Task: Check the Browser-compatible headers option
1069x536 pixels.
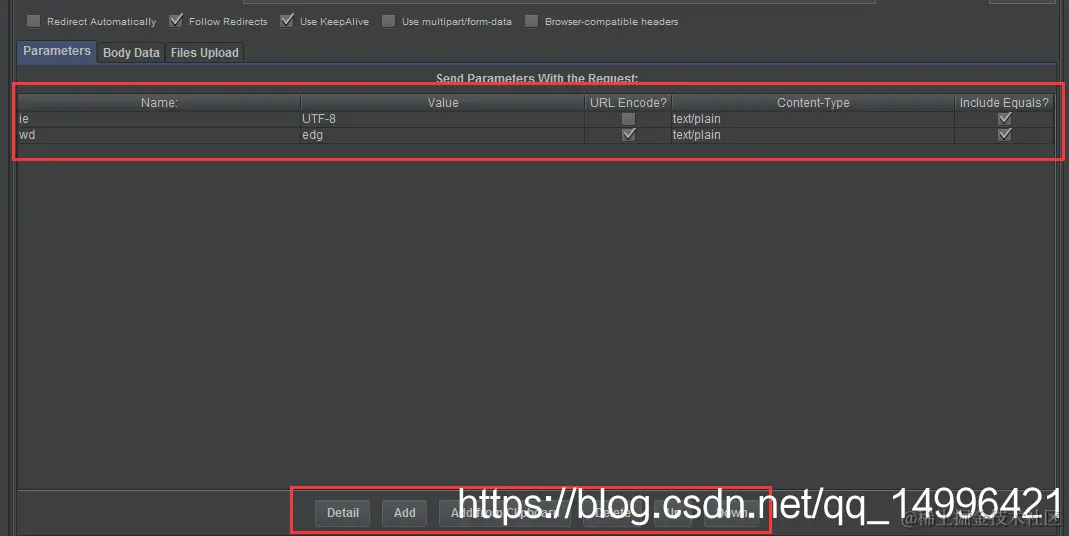Action: pyautogui.click(x=532, y=21)
